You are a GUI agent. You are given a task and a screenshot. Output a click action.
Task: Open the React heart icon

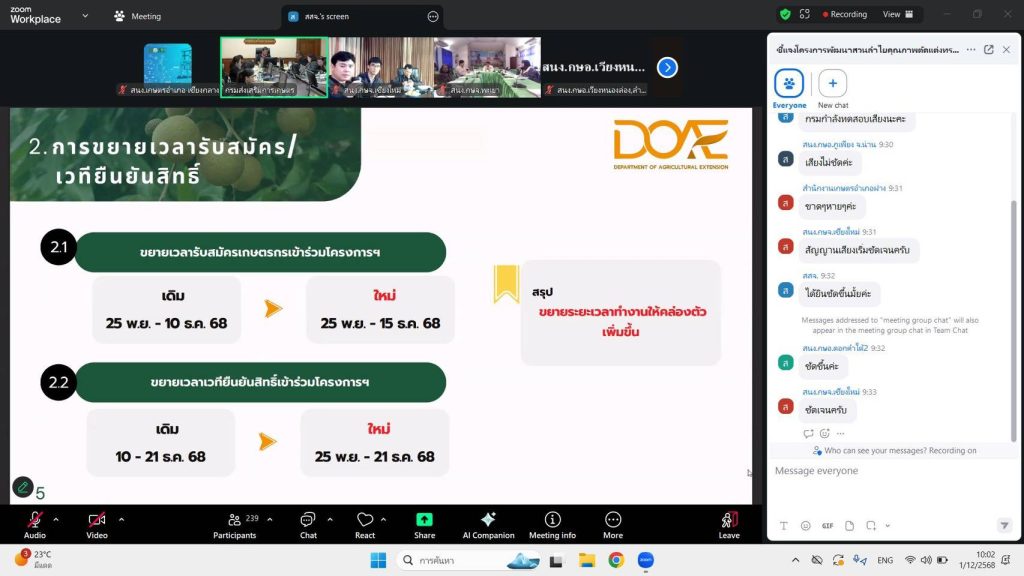click(365, 520)
